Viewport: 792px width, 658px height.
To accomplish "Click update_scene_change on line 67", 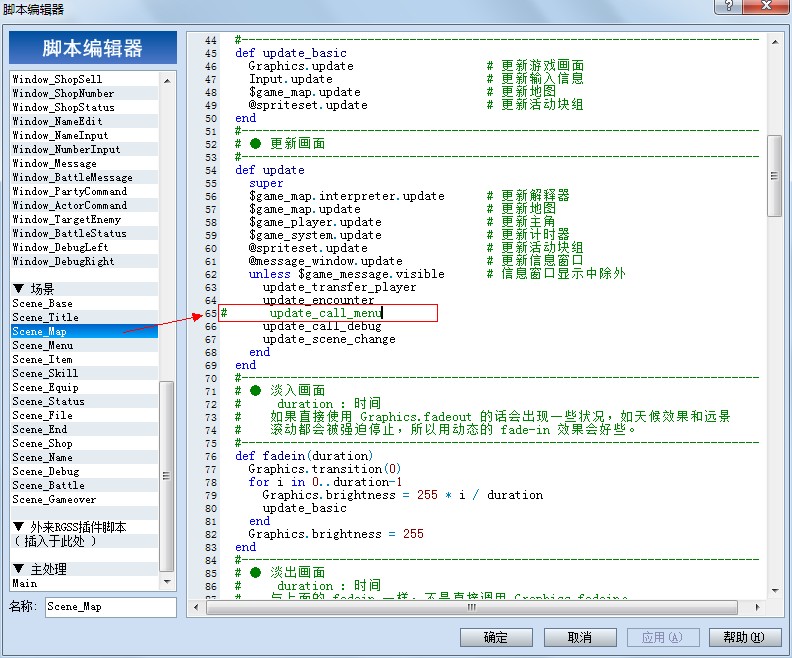I will coord(329,339).
